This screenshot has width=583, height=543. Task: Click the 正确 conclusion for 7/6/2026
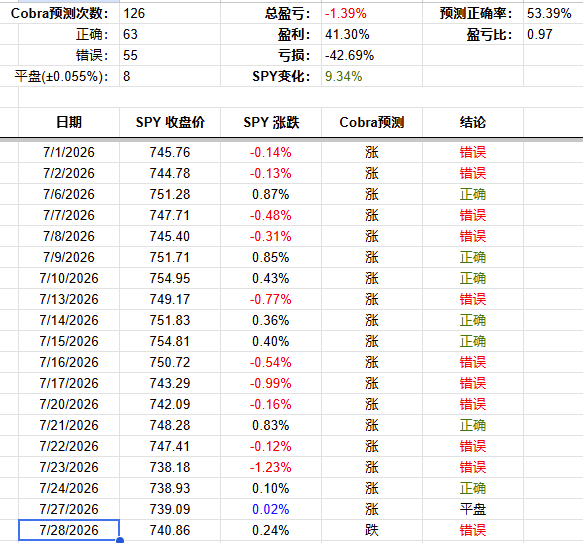point(473,194)
